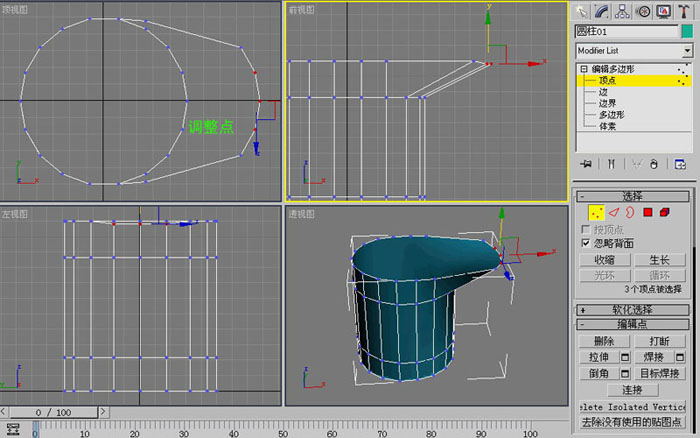The width and height of the screenshot is (700, 438).
Task: Click the 光环 button
Action: (605, 275)
